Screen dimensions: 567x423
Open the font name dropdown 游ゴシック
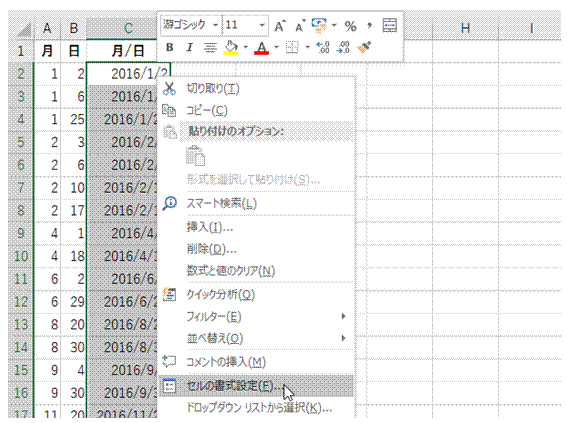[x=191, y=25]
